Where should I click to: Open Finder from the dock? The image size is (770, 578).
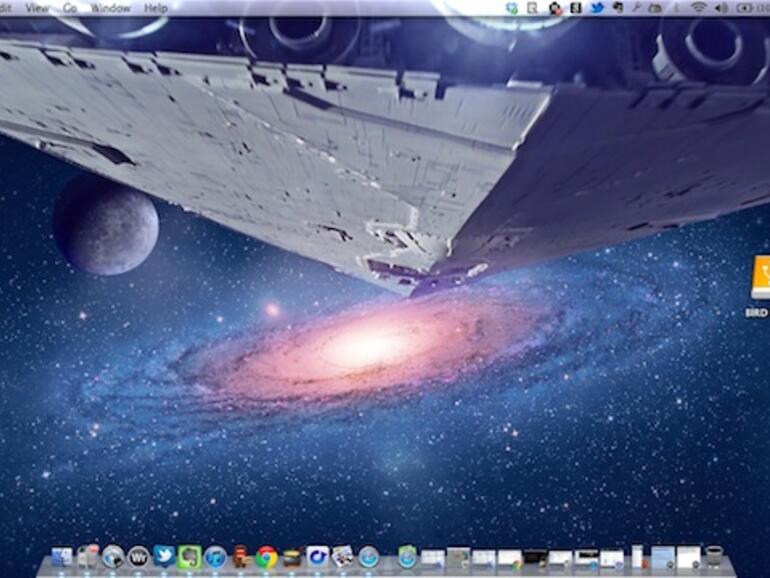[62, 557]
